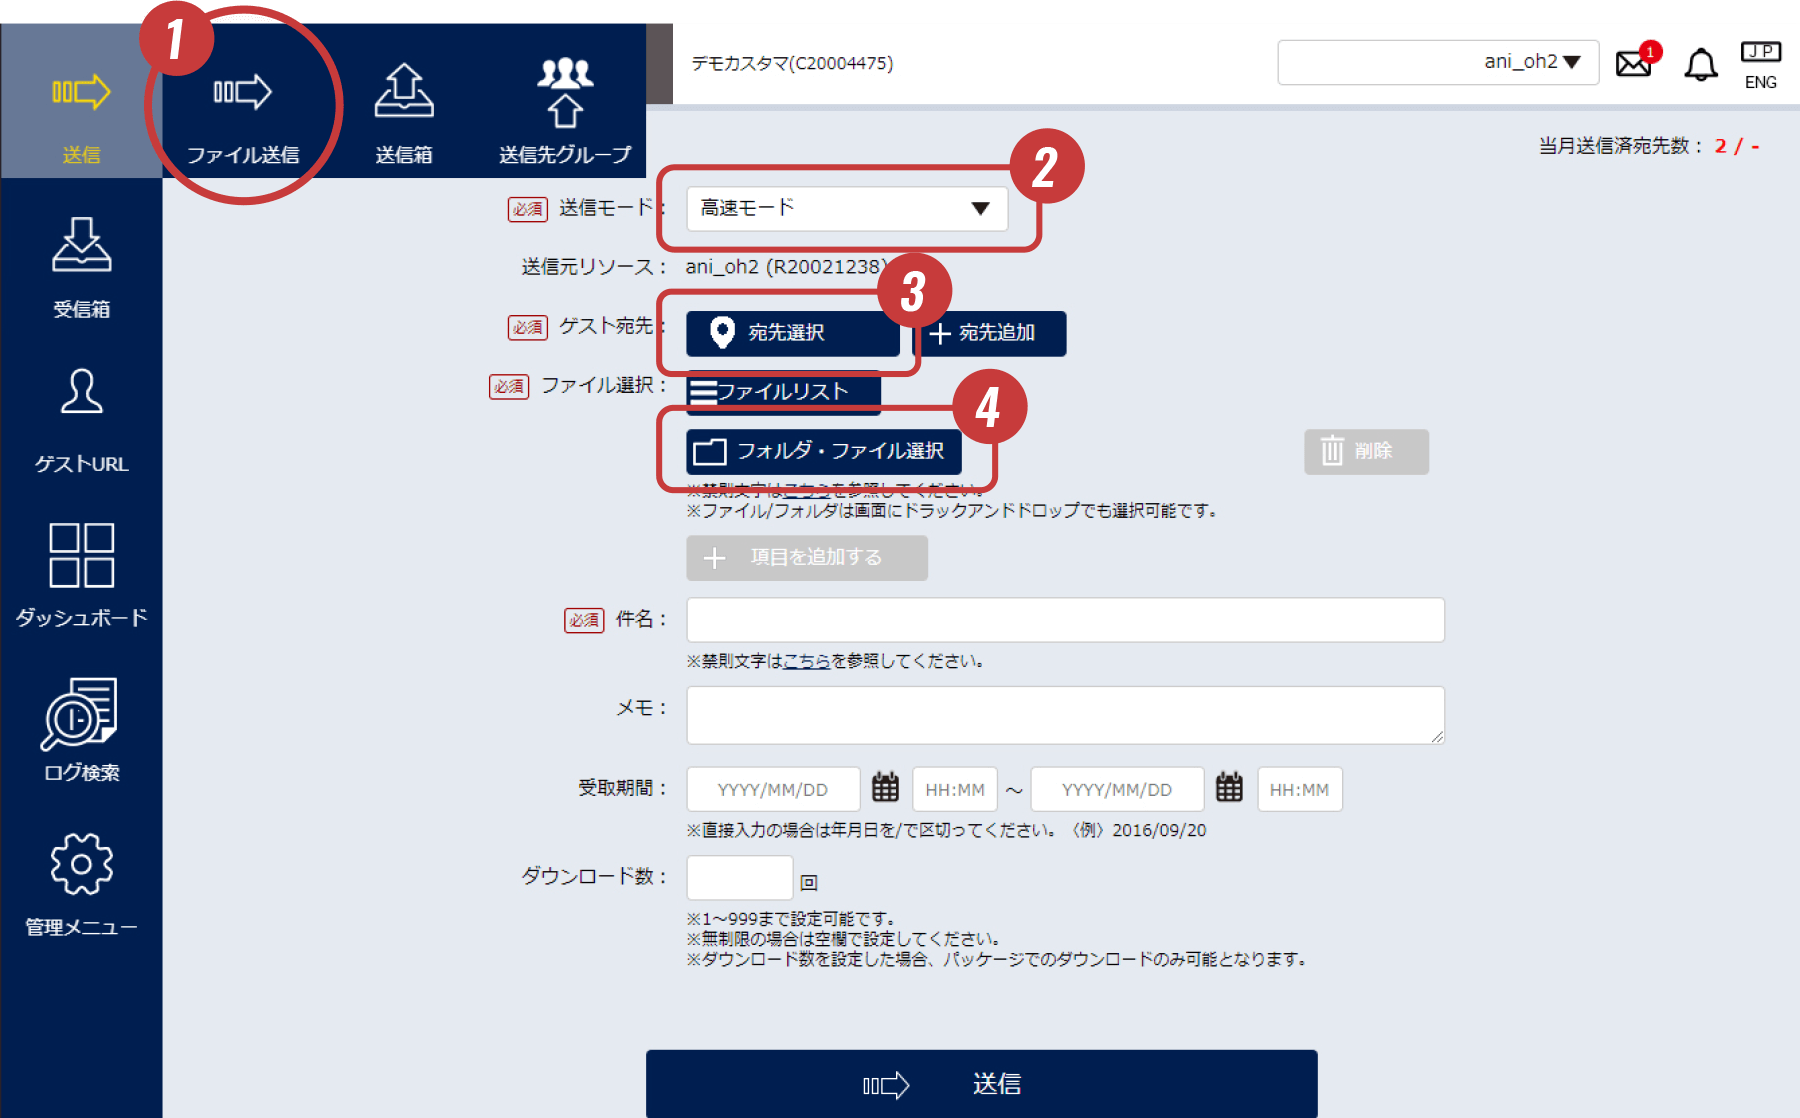Click the 項目を追加する button
1800x1118 pixels.
[x=807, y=558]
